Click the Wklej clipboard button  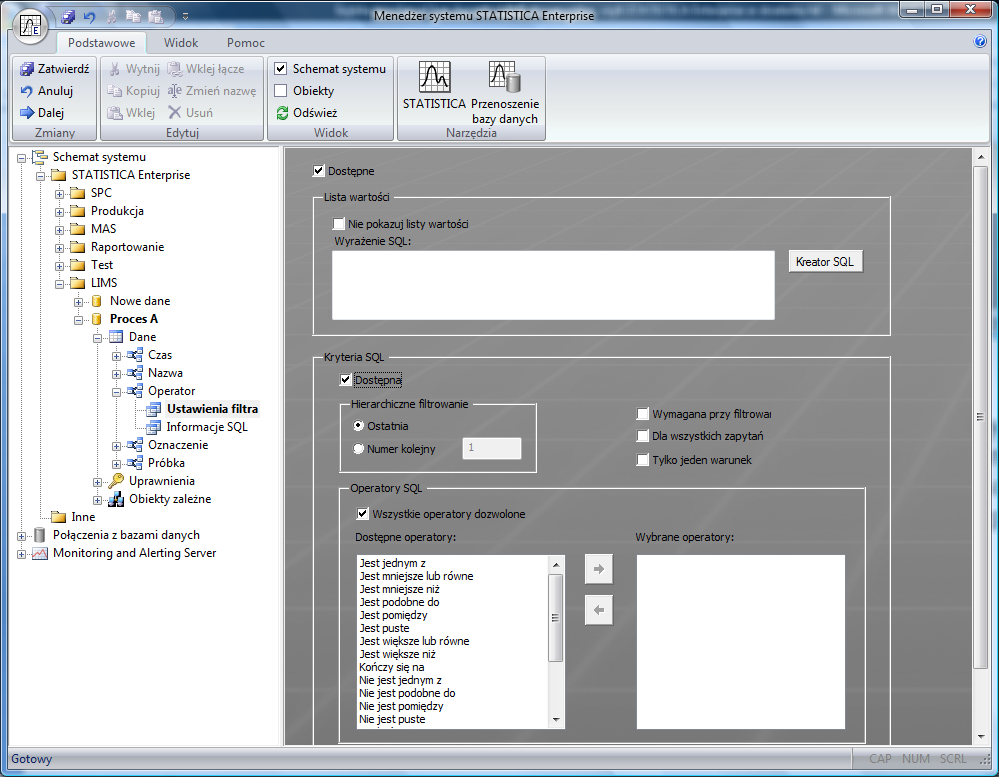click(x=131, y=113)
